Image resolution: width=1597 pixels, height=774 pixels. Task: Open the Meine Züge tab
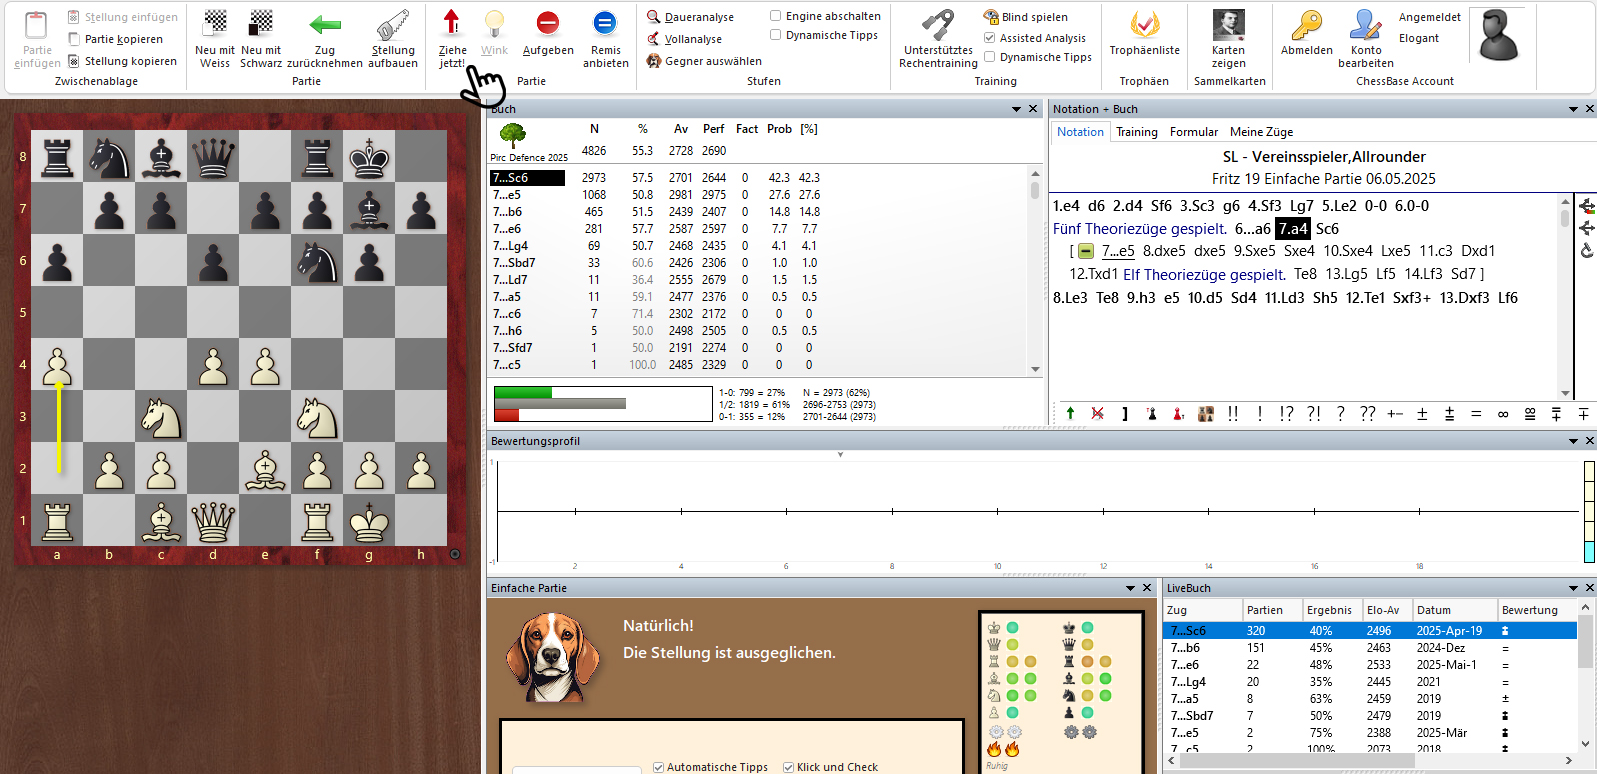tap(1261, 132)
